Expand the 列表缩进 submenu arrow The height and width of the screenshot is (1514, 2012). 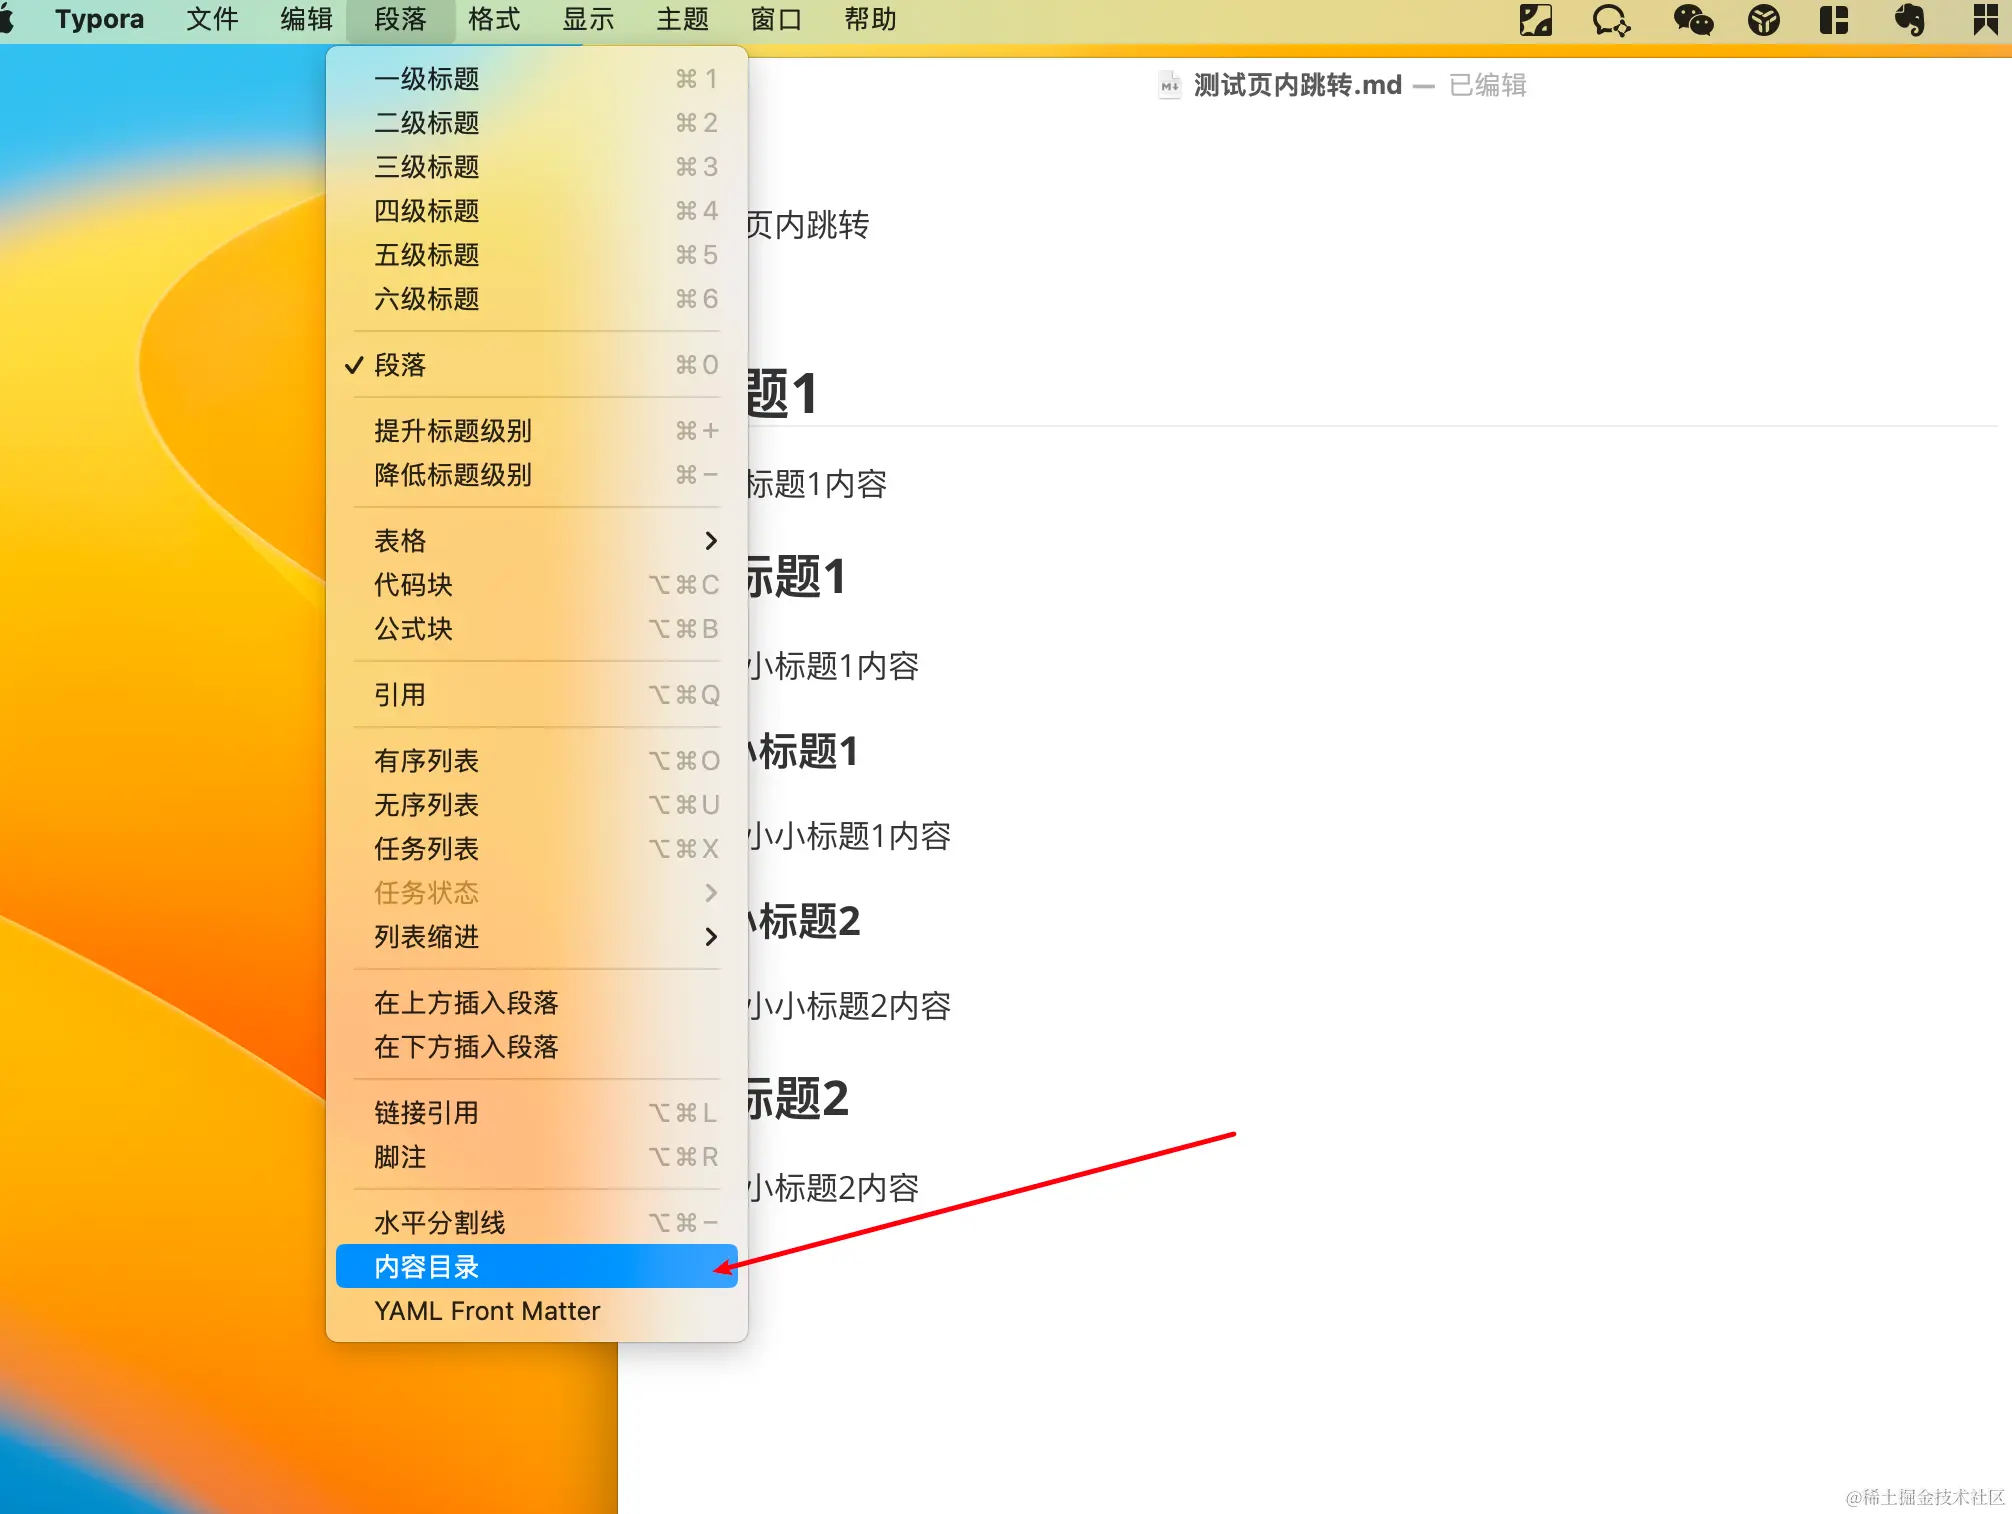(x=710, y=937)
